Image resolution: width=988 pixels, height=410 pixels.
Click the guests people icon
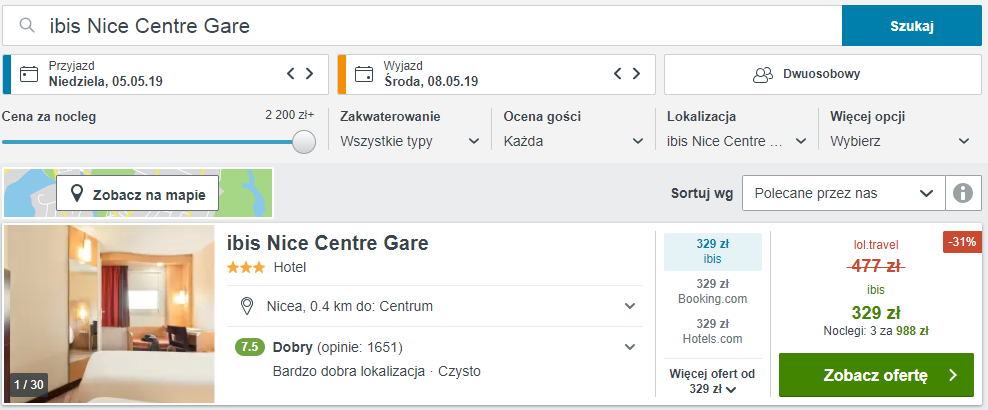pyautogui.click(x=763, y=74)
